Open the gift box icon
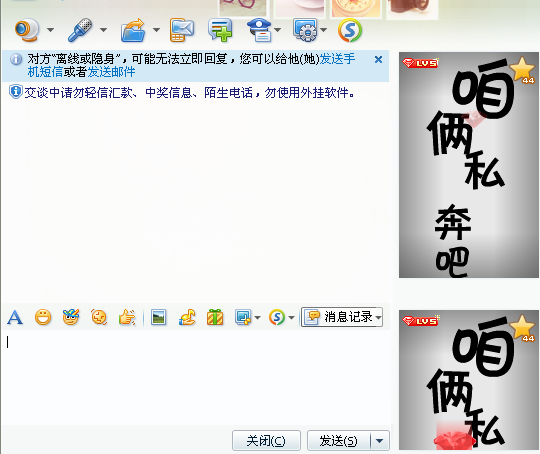540x454 pixels. [x=215, y=317]
